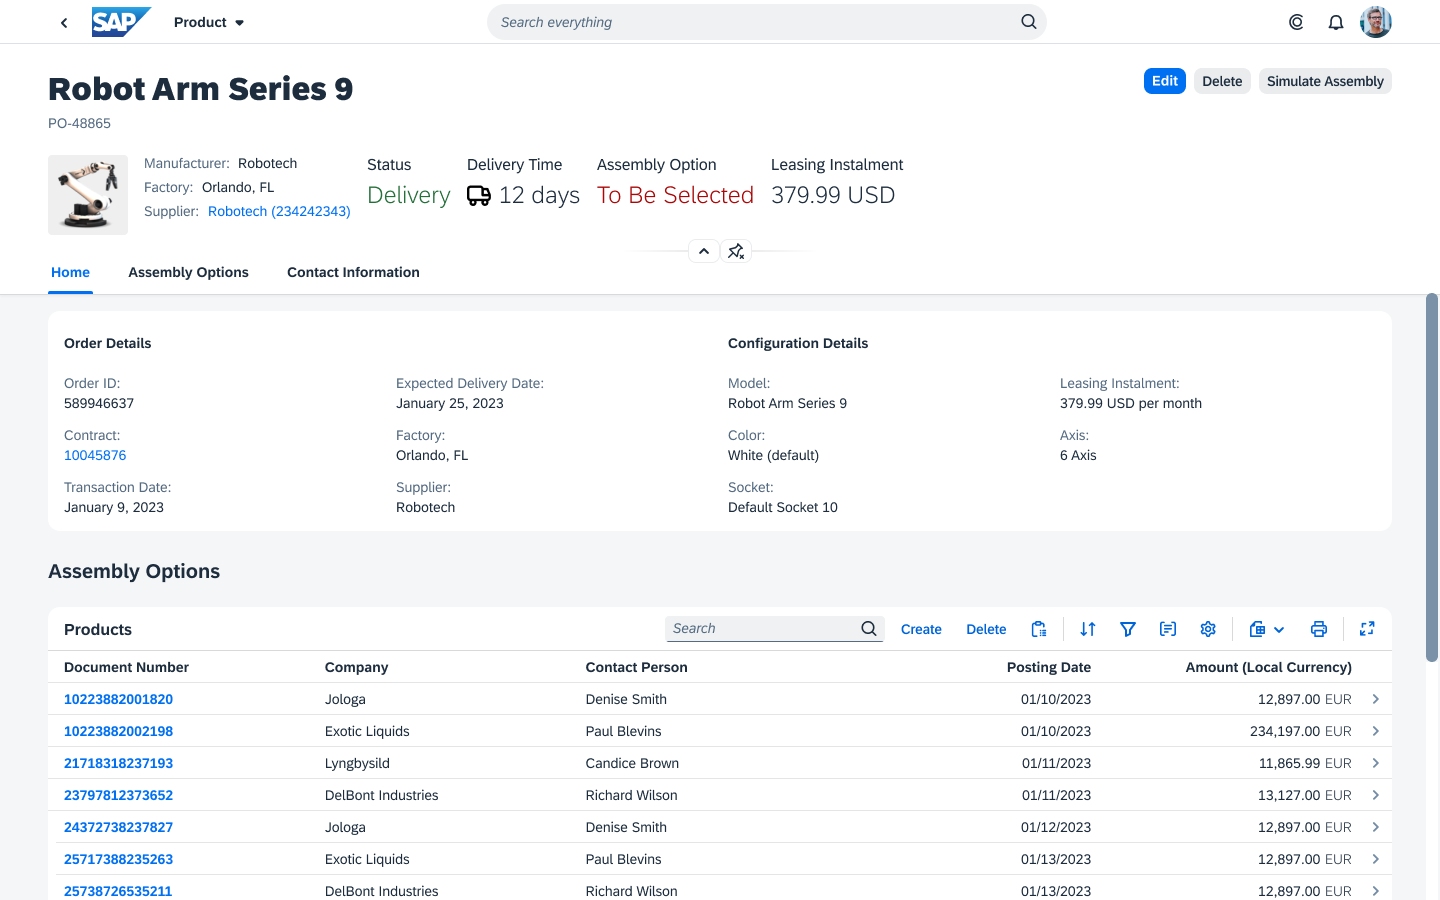Open the filter icon in Products toolbar

(1128, 629)
